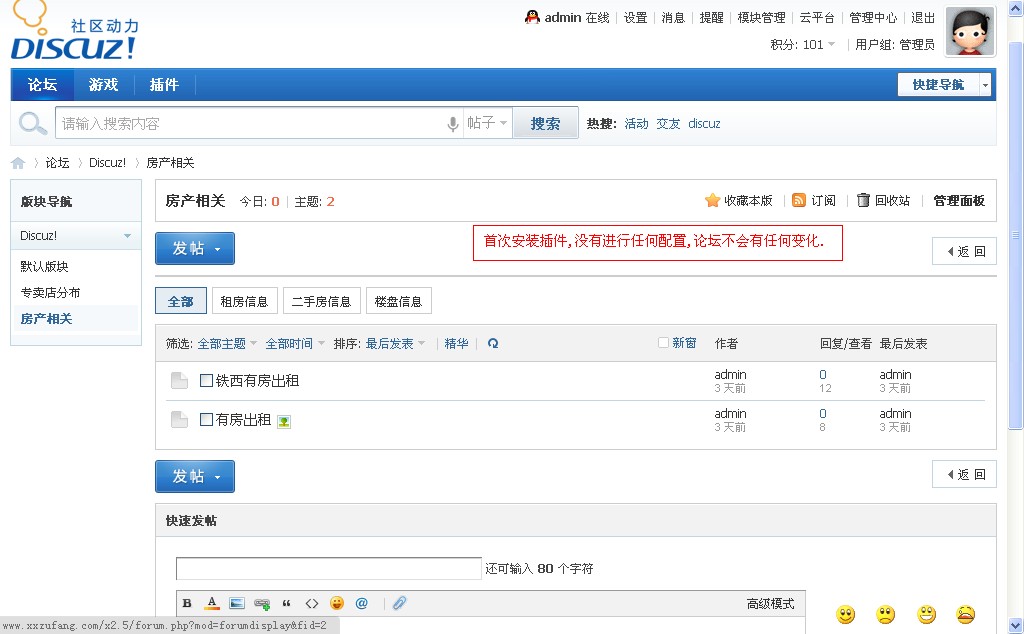Open the 帖子 search type dropdown
Screen dimensions: 1024x634
tap(488, 123)
